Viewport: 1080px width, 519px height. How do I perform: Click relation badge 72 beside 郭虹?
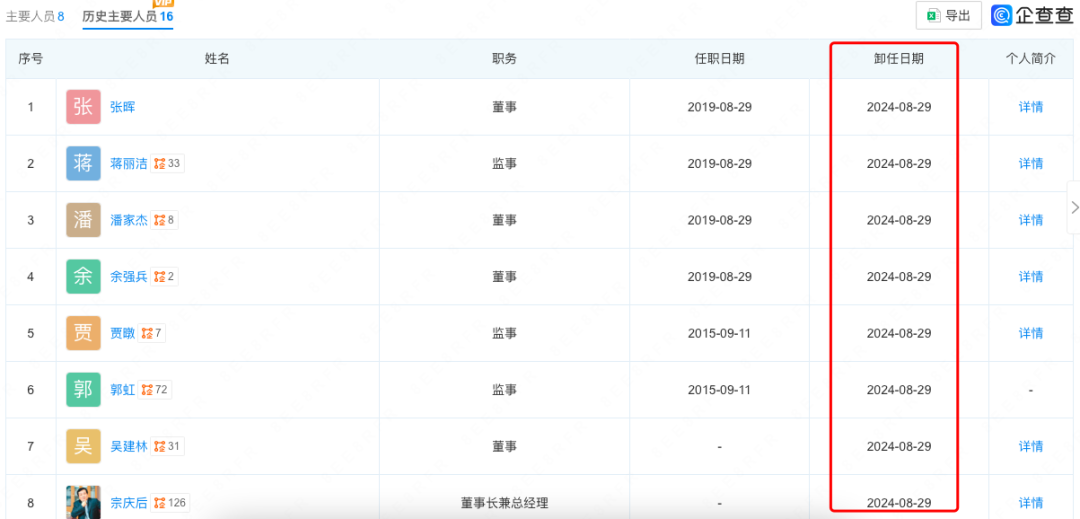click(154, 390)
